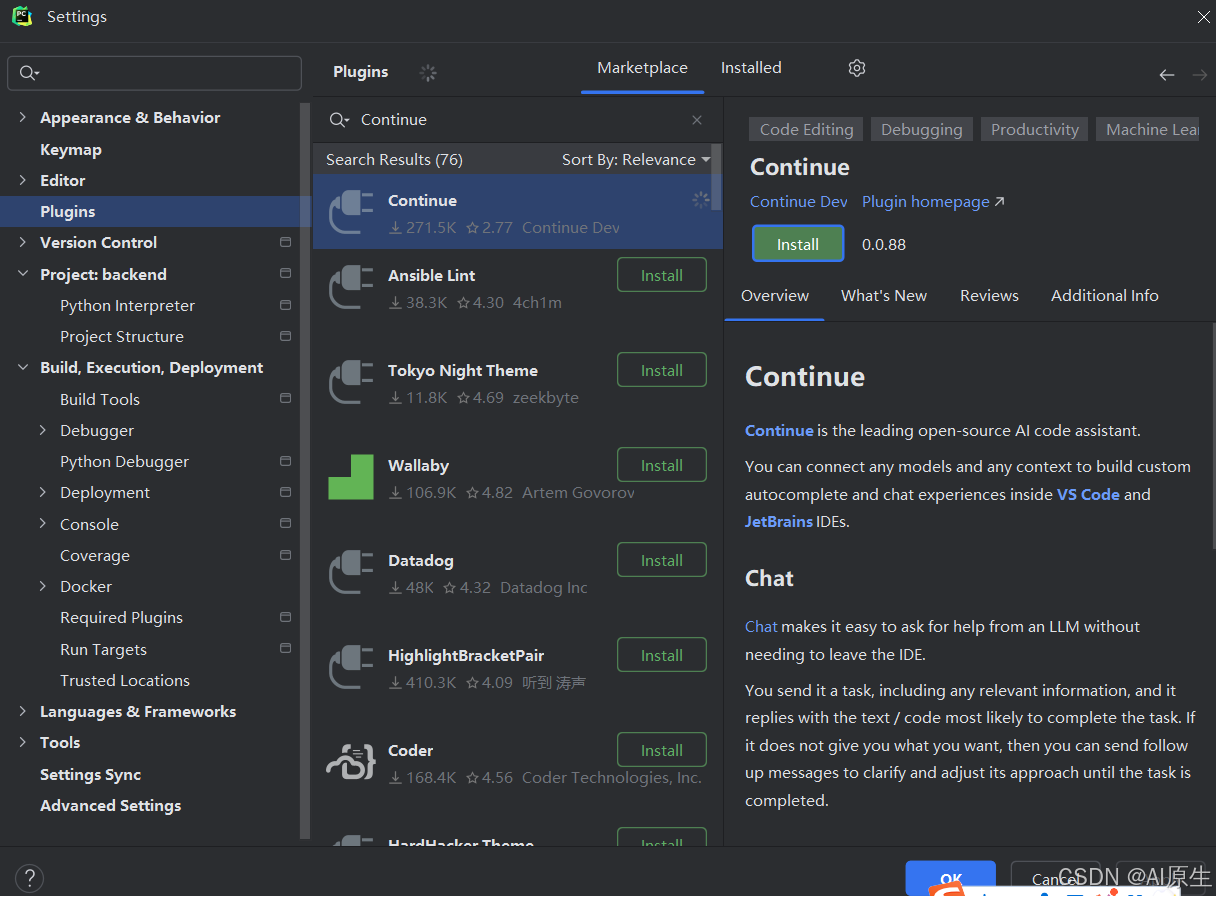Click project-level marker icon beside Python Interpreter
Screen dimensions: 1217x897
coord(286,305)
